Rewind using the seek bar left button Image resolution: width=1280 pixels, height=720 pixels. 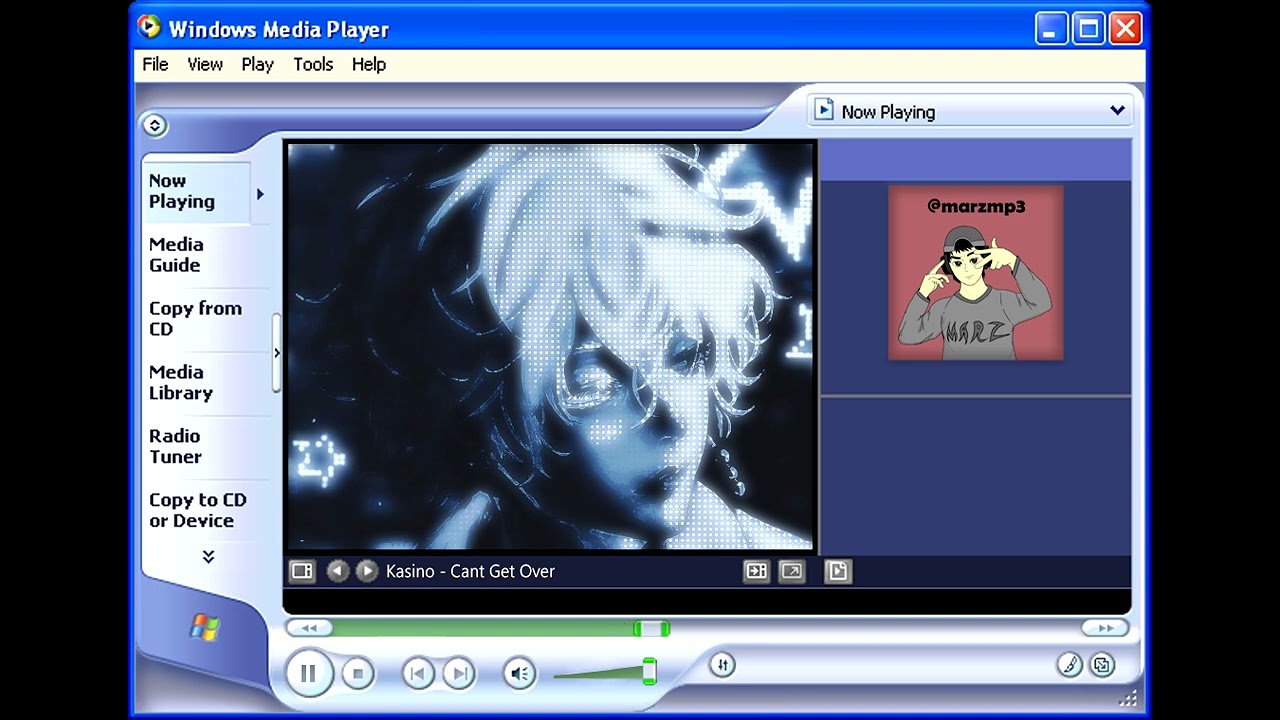point(310,628)
